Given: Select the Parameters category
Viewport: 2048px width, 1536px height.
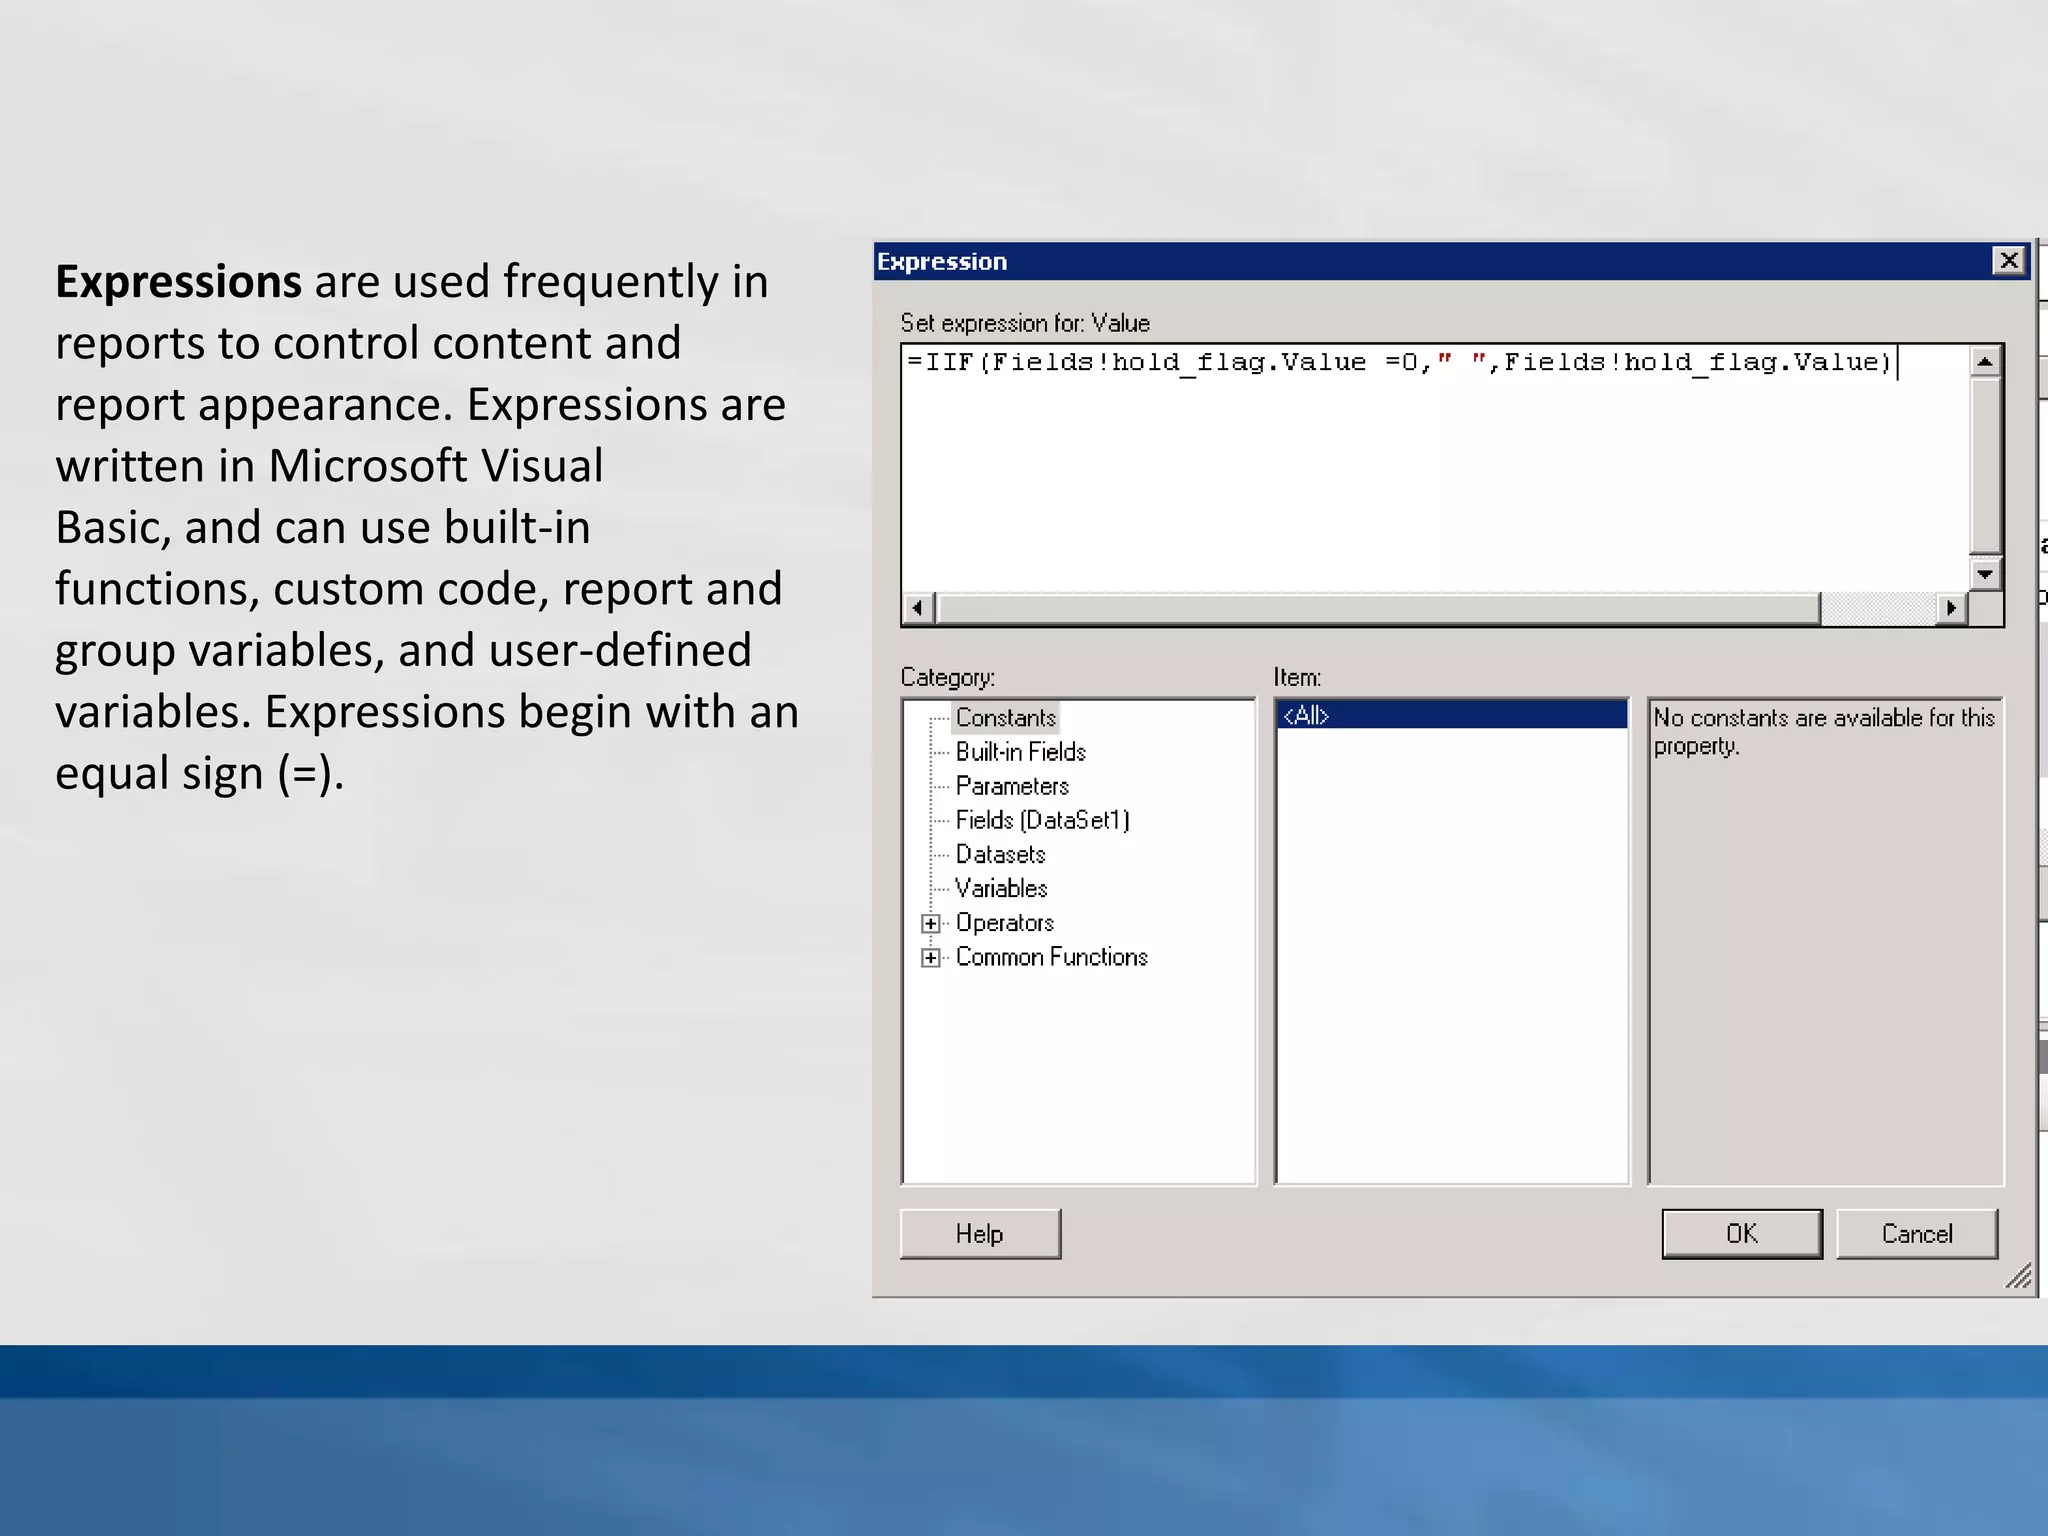Looking at the screenshot, I should click(1011, 786).
